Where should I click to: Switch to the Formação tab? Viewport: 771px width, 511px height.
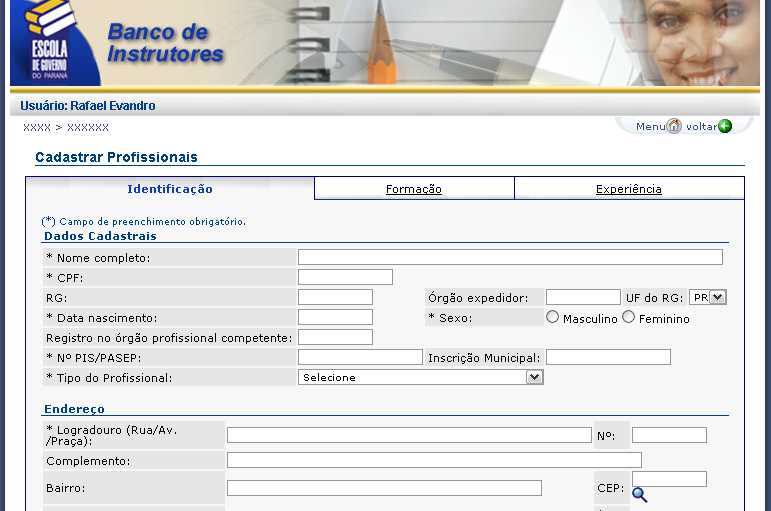(414, 189)
